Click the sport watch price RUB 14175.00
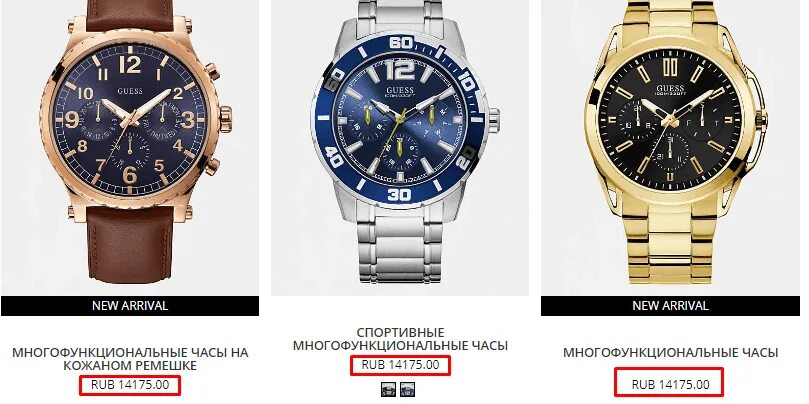Viewport: 809px width, 404px height. pos(400,365)
